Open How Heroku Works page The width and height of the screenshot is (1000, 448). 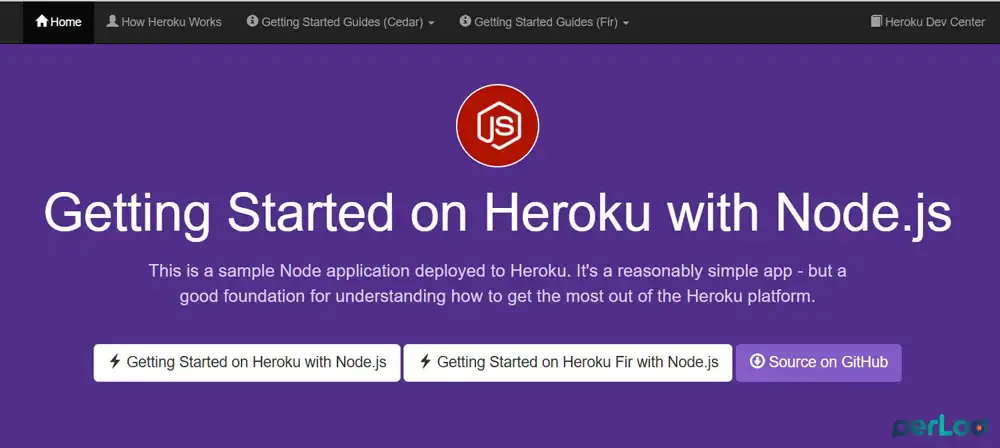click(x=164, y=22)
